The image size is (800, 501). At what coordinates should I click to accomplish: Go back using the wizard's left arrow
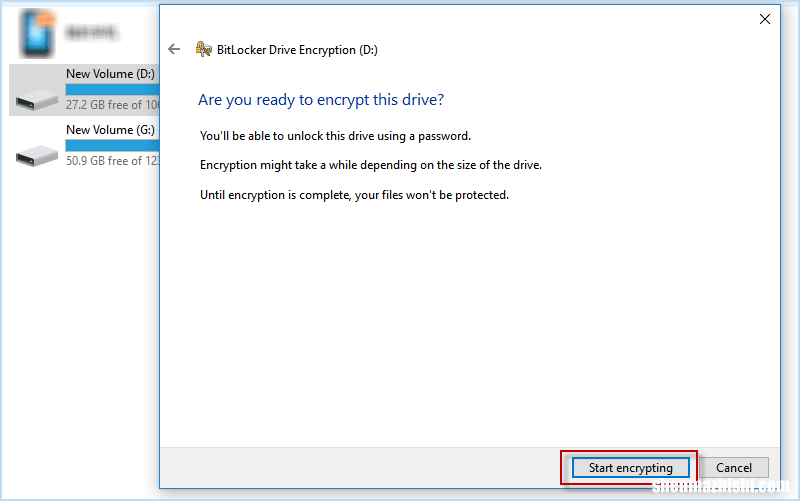174,49
